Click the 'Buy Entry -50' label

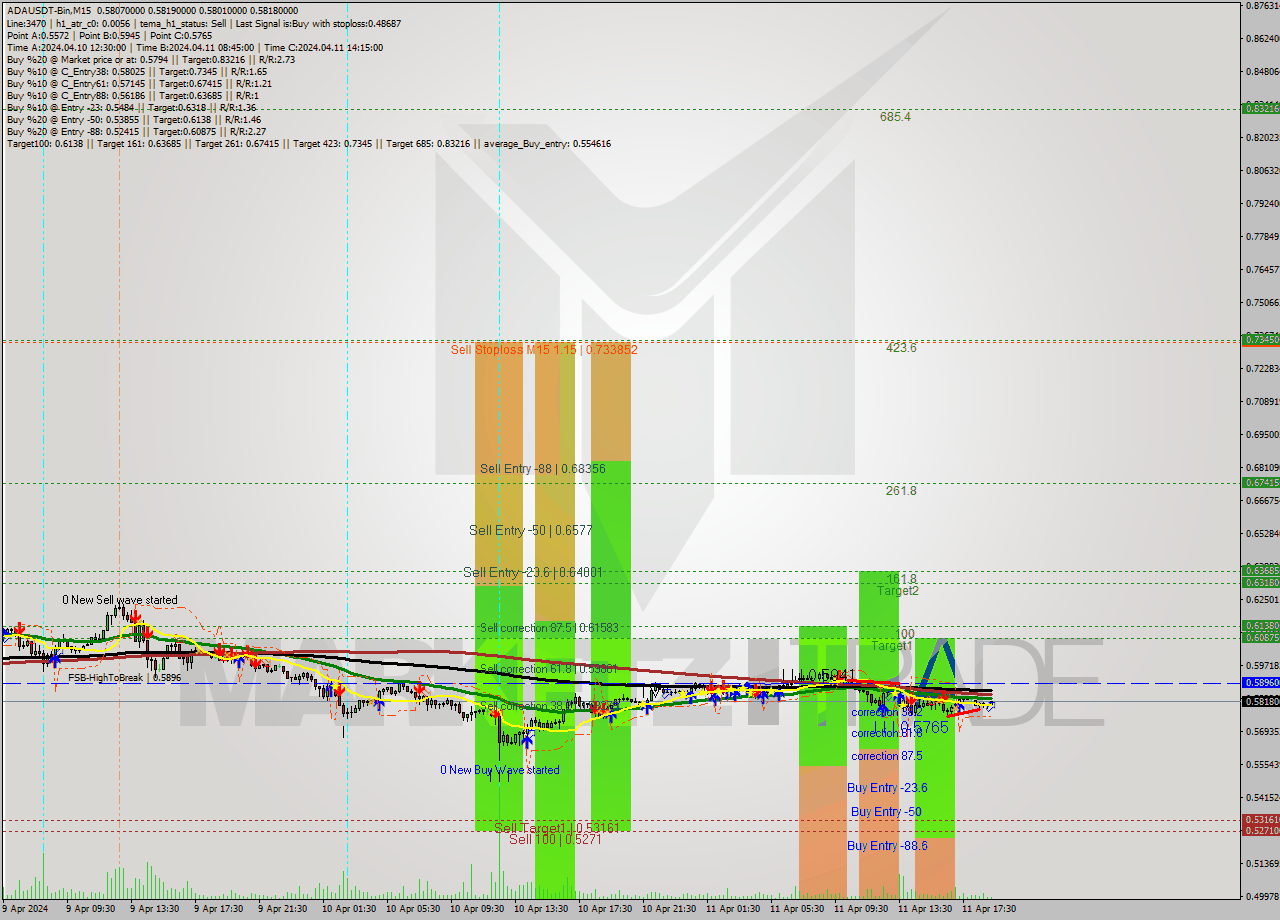tap(886, 812)
